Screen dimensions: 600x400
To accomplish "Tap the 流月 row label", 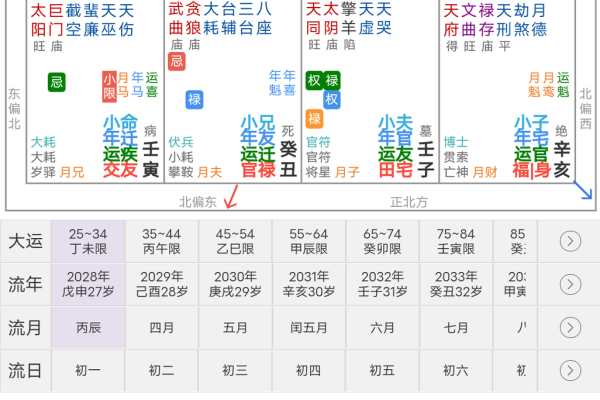I will click(x=25, y=328).
